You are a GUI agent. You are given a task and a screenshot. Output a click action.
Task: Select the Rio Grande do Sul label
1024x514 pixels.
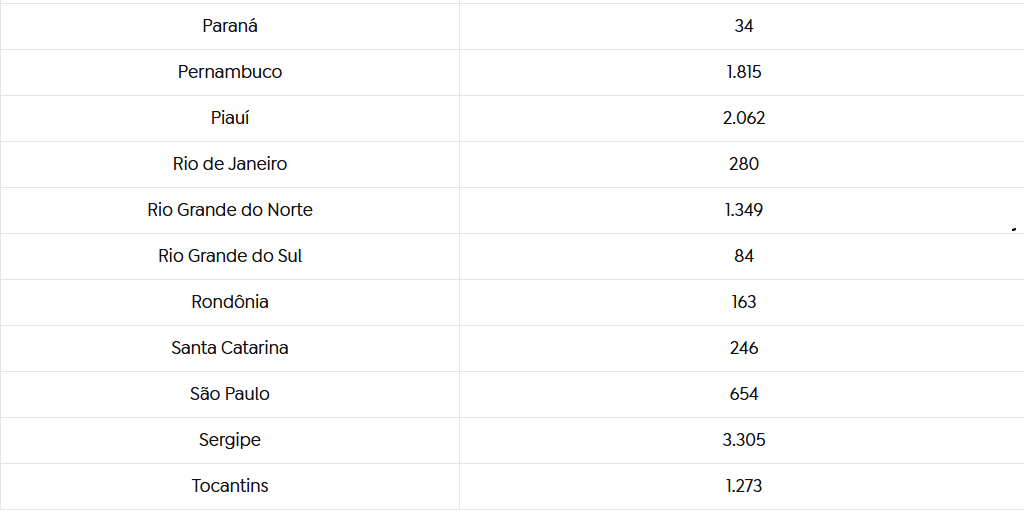(x=230, y=256)
